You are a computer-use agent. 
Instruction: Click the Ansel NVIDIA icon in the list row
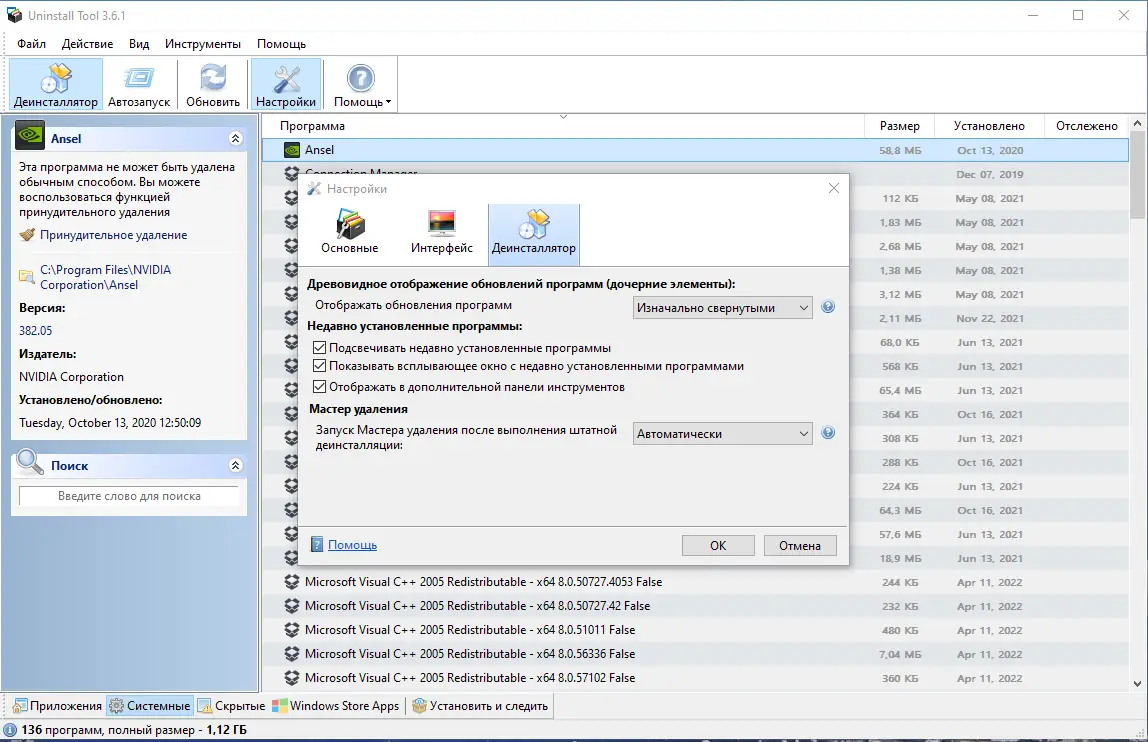[292, 150]
